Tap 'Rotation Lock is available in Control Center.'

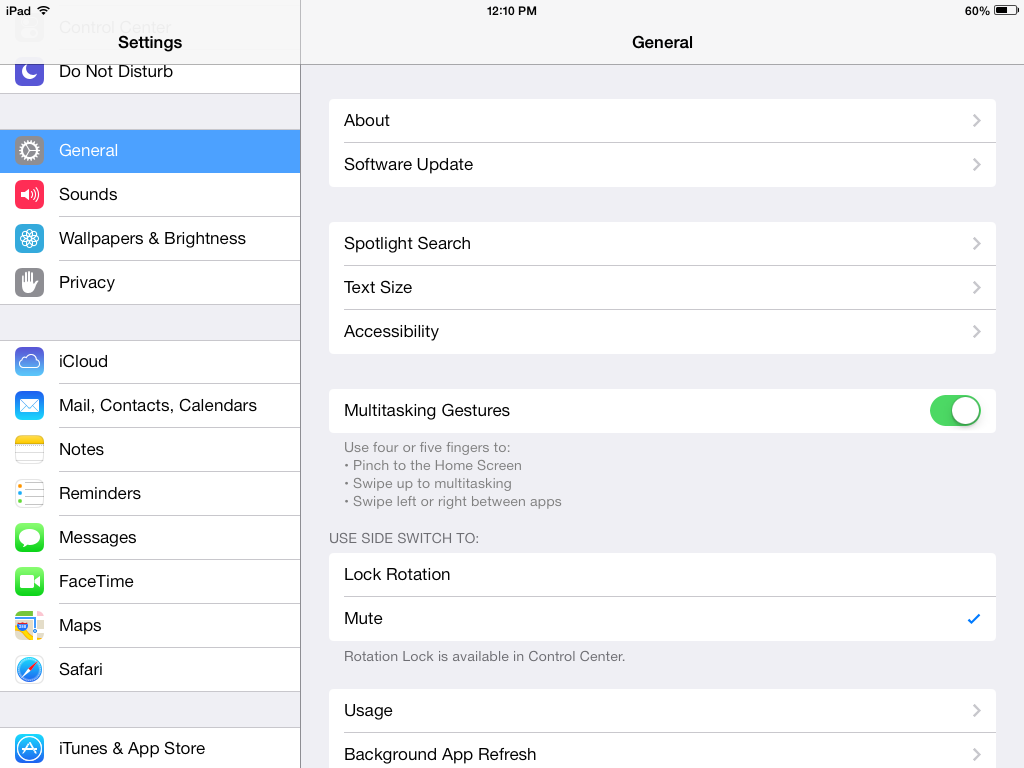coord(484,656)
